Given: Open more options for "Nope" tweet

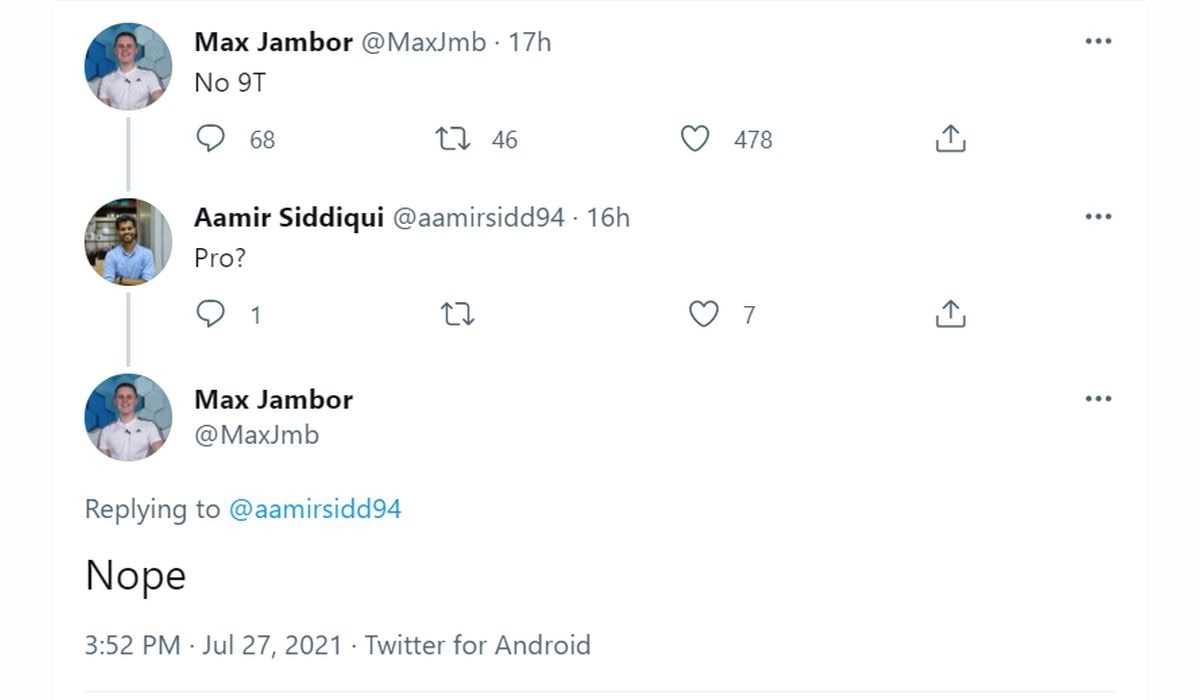Looking at the screenshot, I should tap(1098, 399).
